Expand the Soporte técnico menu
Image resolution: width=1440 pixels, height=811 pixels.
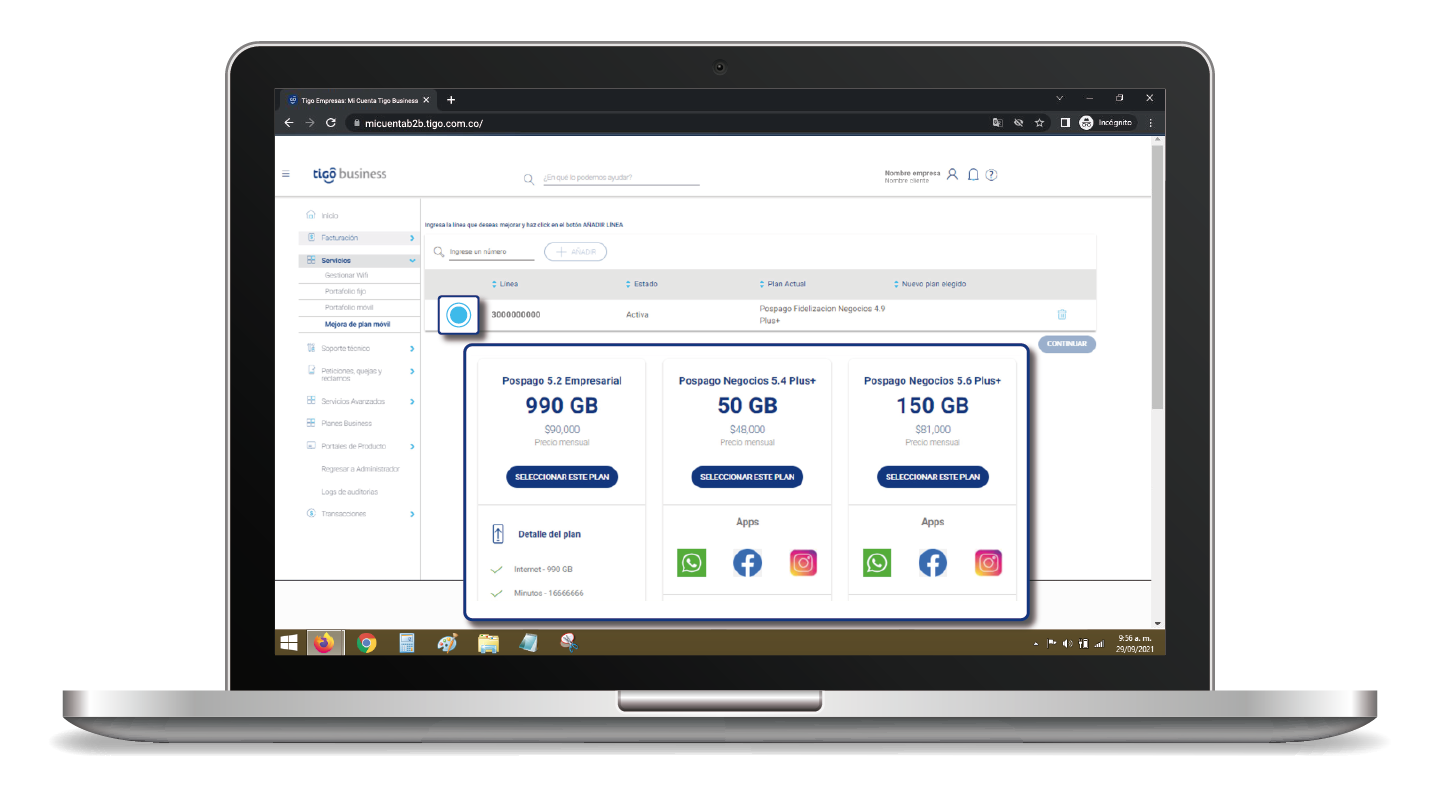point(360,348)
